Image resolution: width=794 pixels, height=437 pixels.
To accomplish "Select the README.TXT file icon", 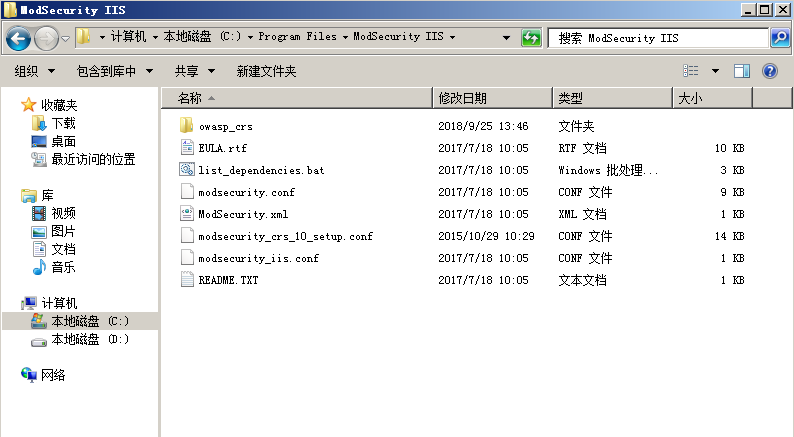I will coord(187,280).
